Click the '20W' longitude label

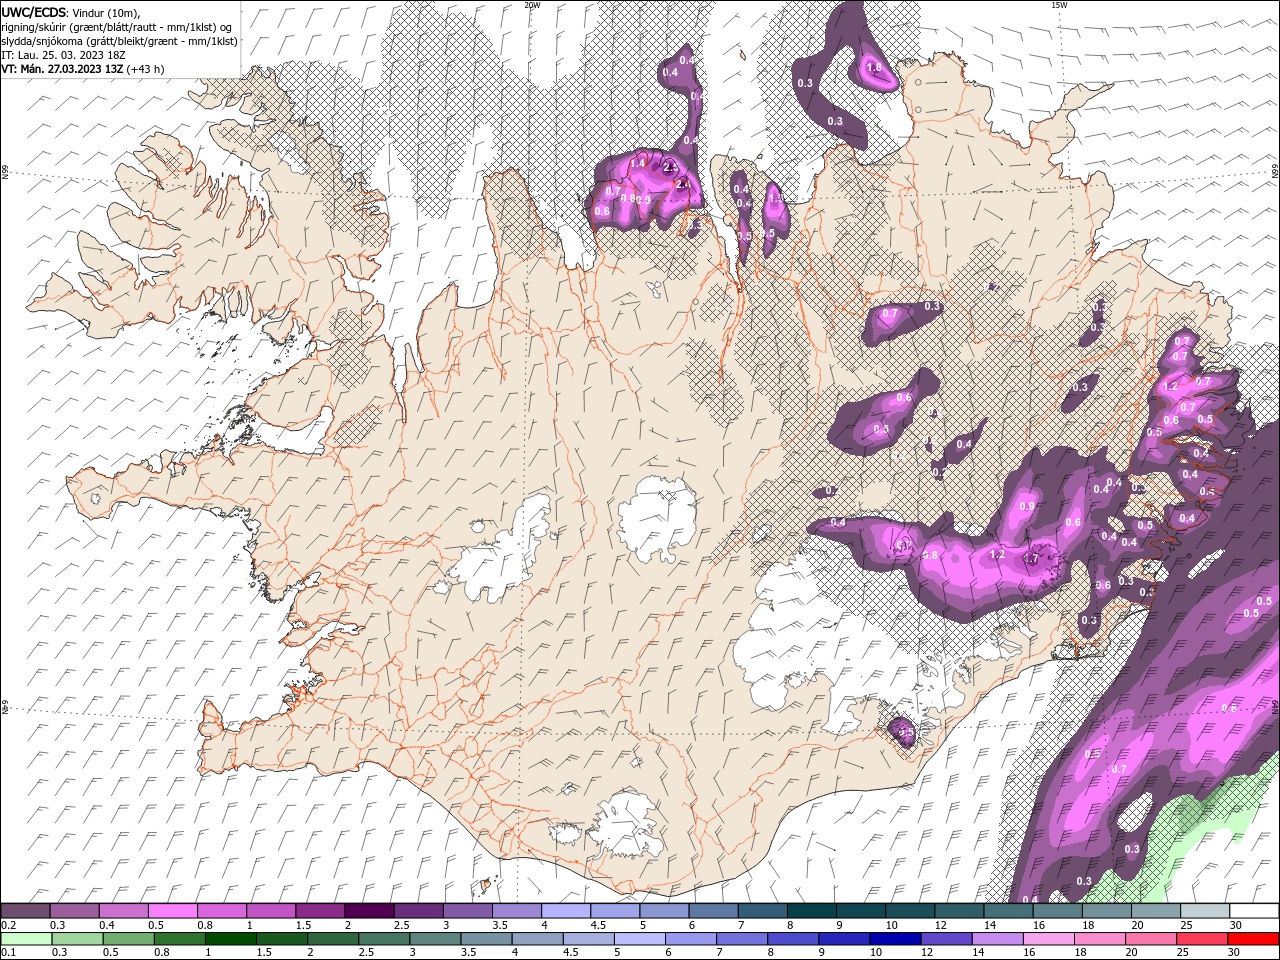tap(532, 5)
